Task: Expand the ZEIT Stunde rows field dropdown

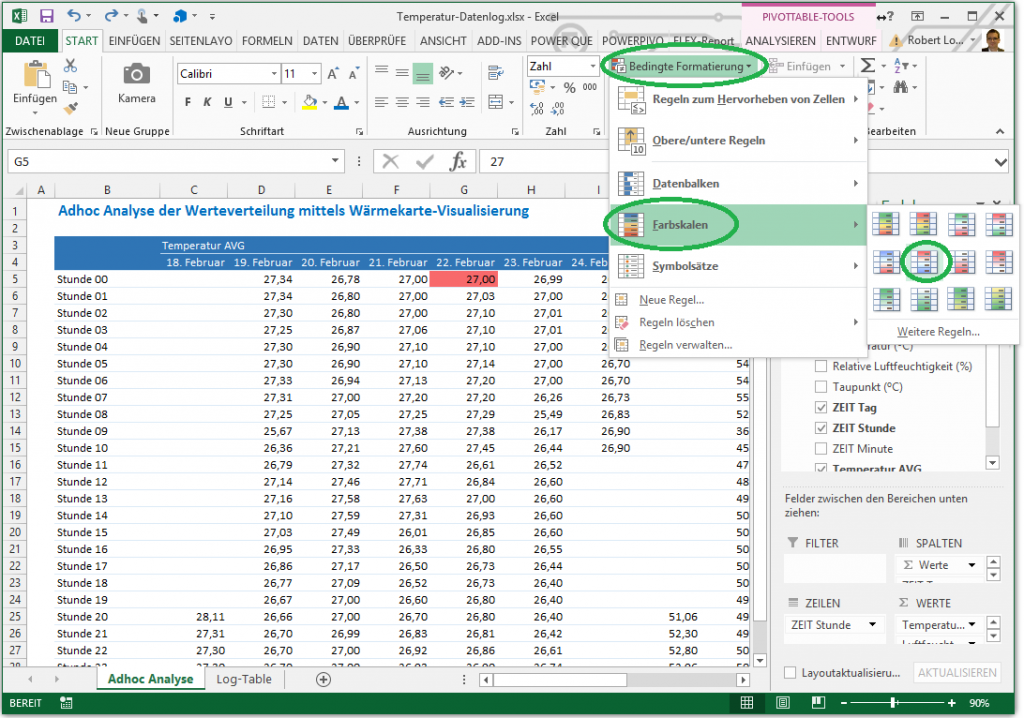Action: pos(872,625)
